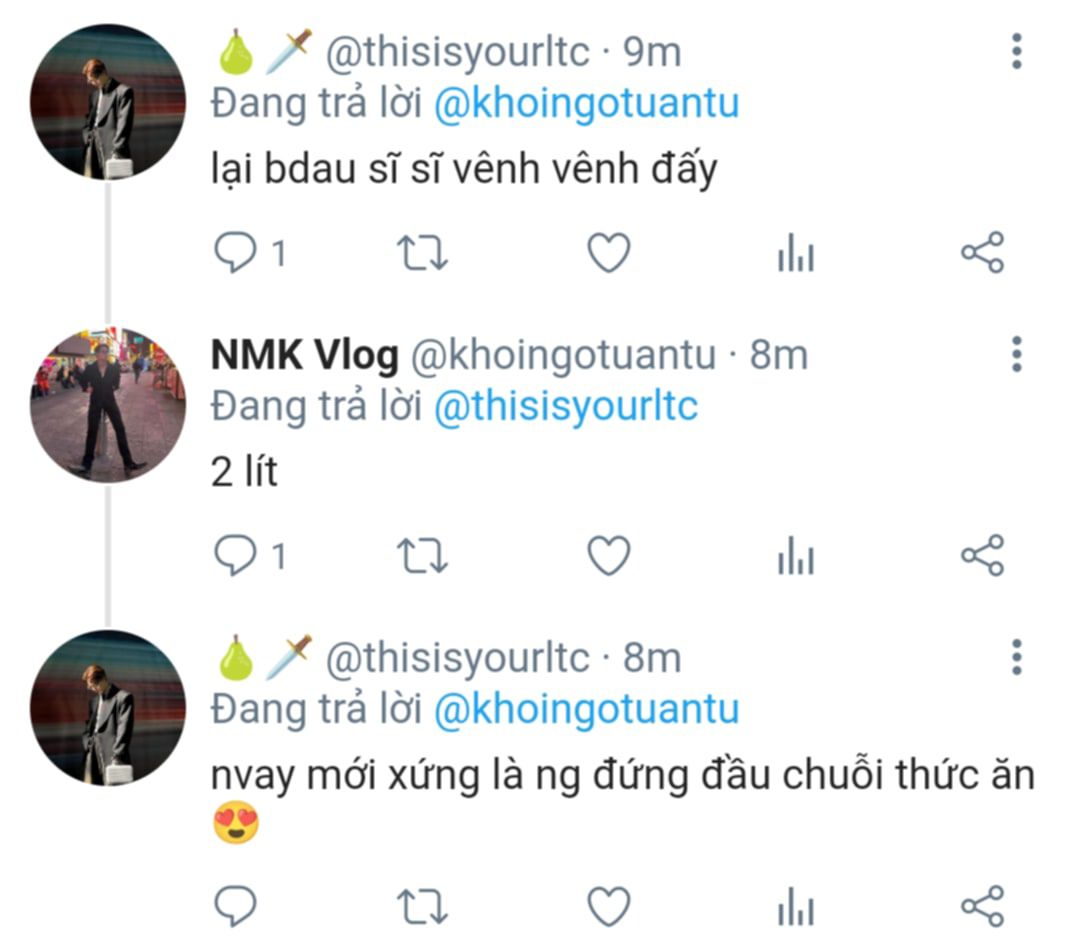Reply to the "lại bdau sĩ sĩ" tweet

pyautogui.click(x=236, y=253)
